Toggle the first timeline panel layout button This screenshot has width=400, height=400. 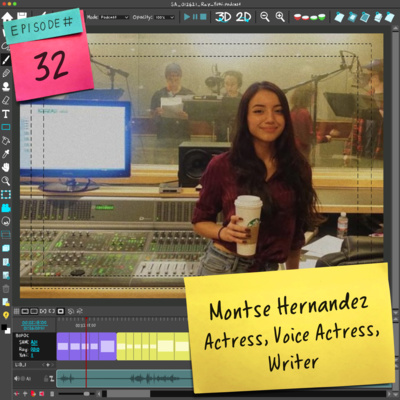tap(25, 311)
